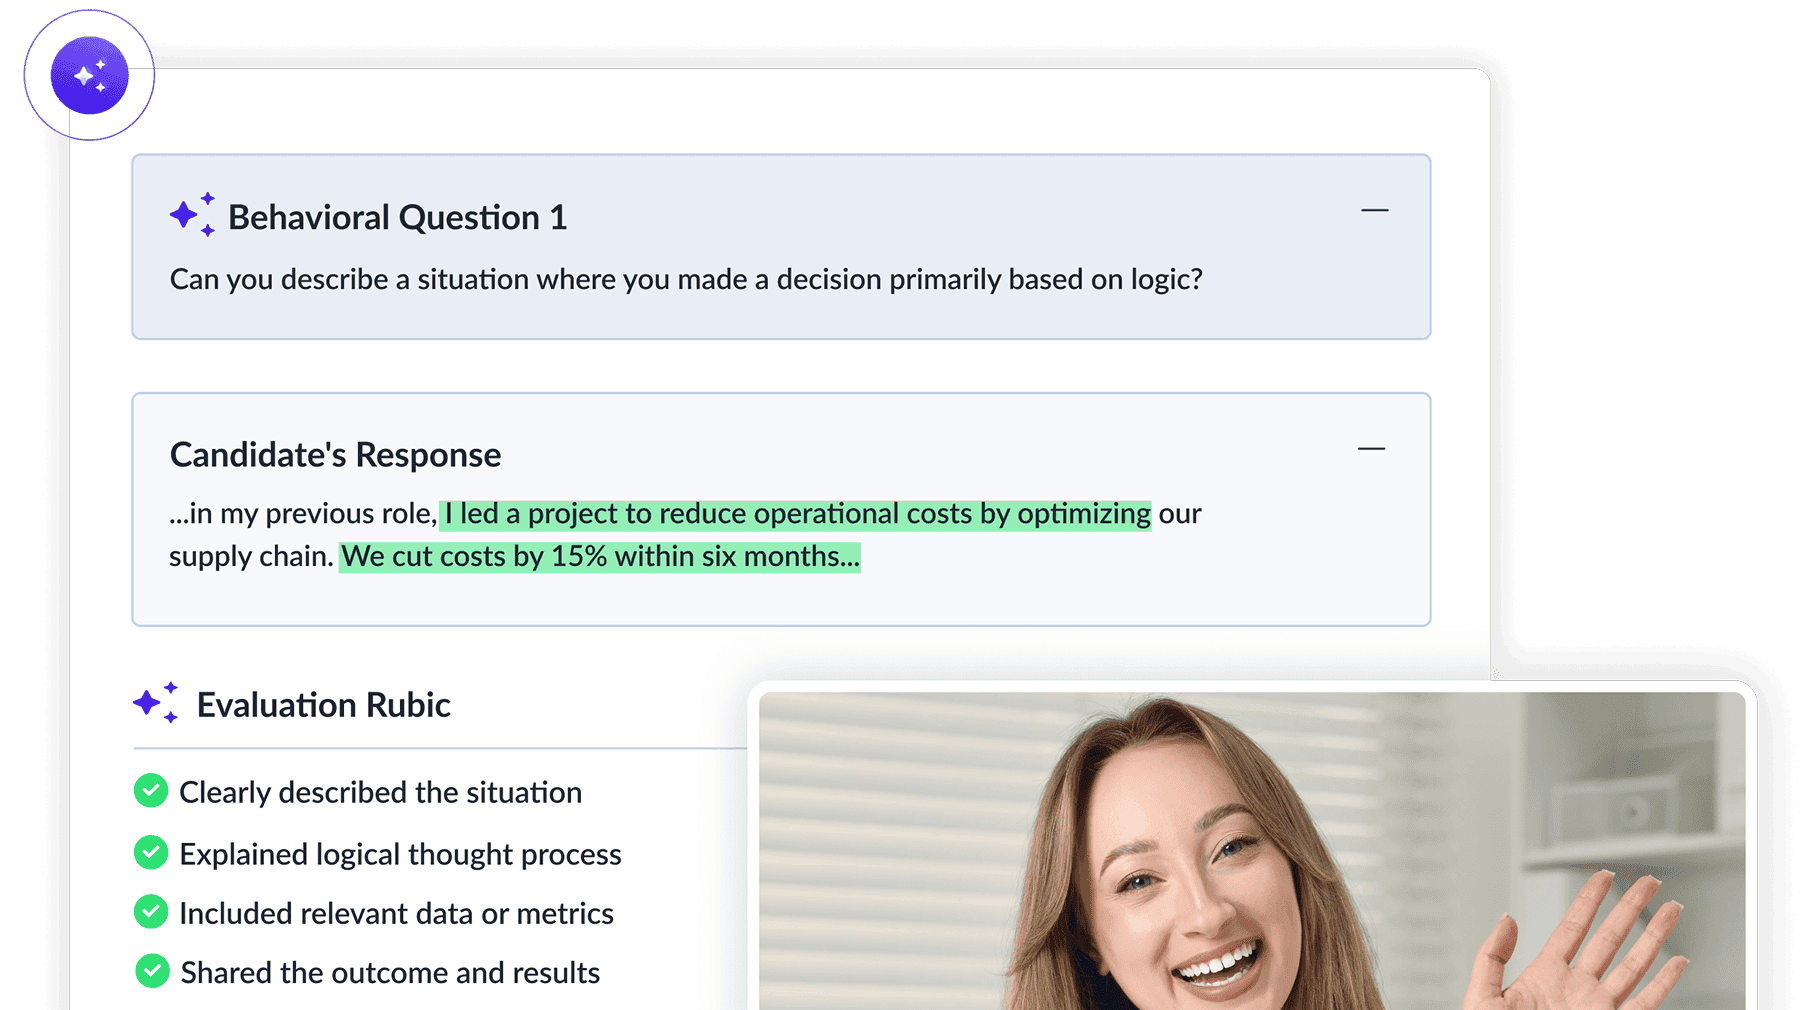Toggle check for Shared the outcome and results
The height and width of the screenshot is (1010, 1805).
151,970
